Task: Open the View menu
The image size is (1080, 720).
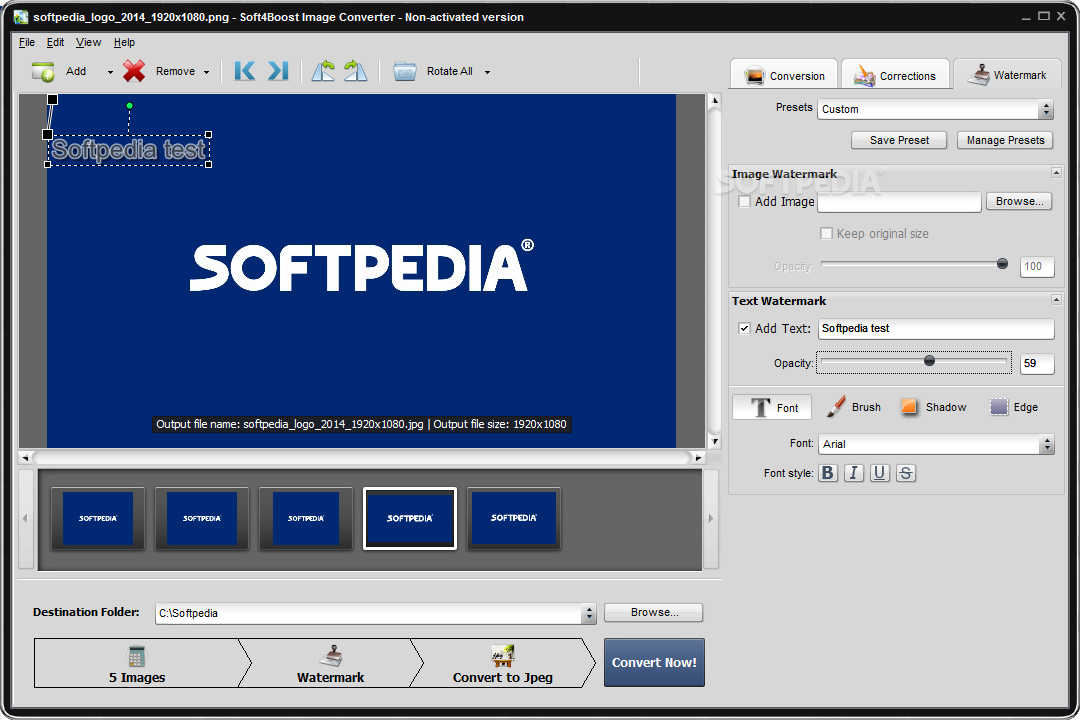Action: (x=88, y=42)
